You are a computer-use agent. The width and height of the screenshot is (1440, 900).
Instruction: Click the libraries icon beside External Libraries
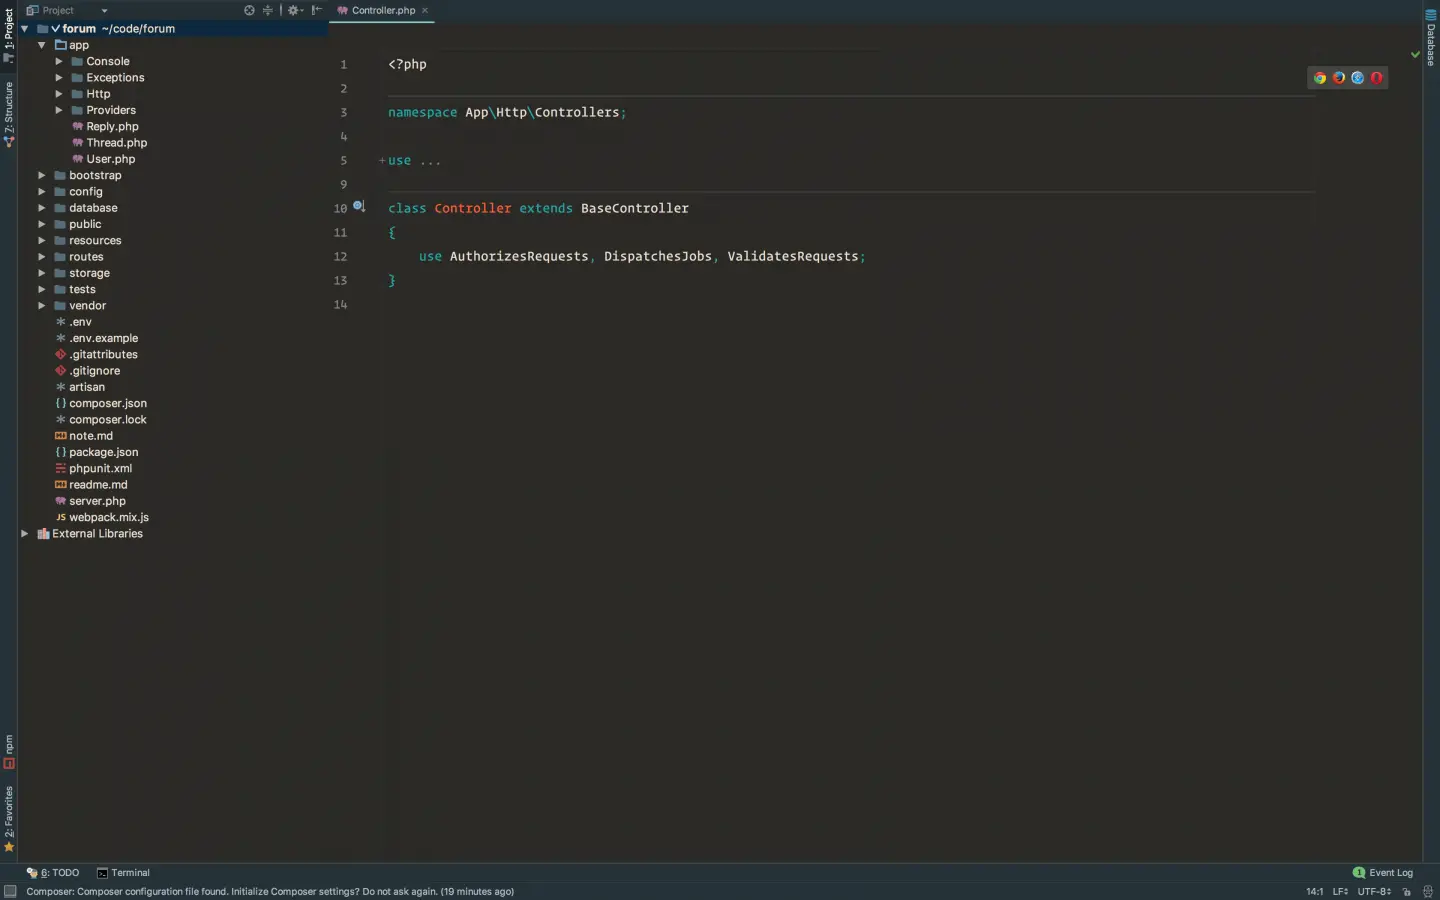click(x=43, y=534)
